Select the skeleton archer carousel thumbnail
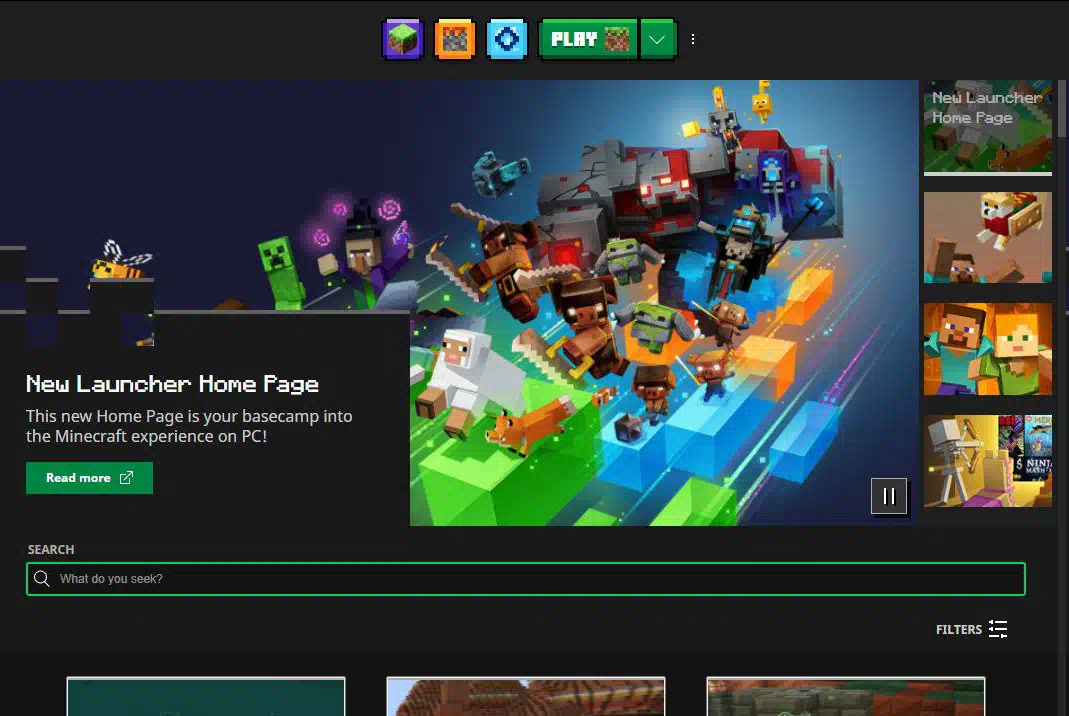Viewport: 1069px width, 716px height. click(988, 461)
